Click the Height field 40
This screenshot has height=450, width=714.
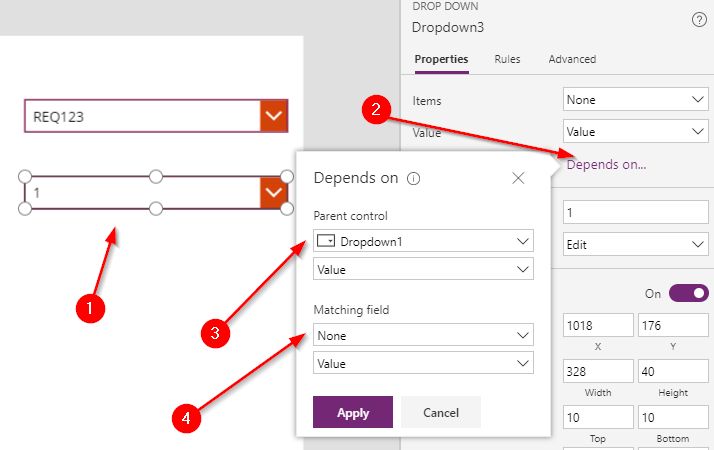[x=673, y=371]
